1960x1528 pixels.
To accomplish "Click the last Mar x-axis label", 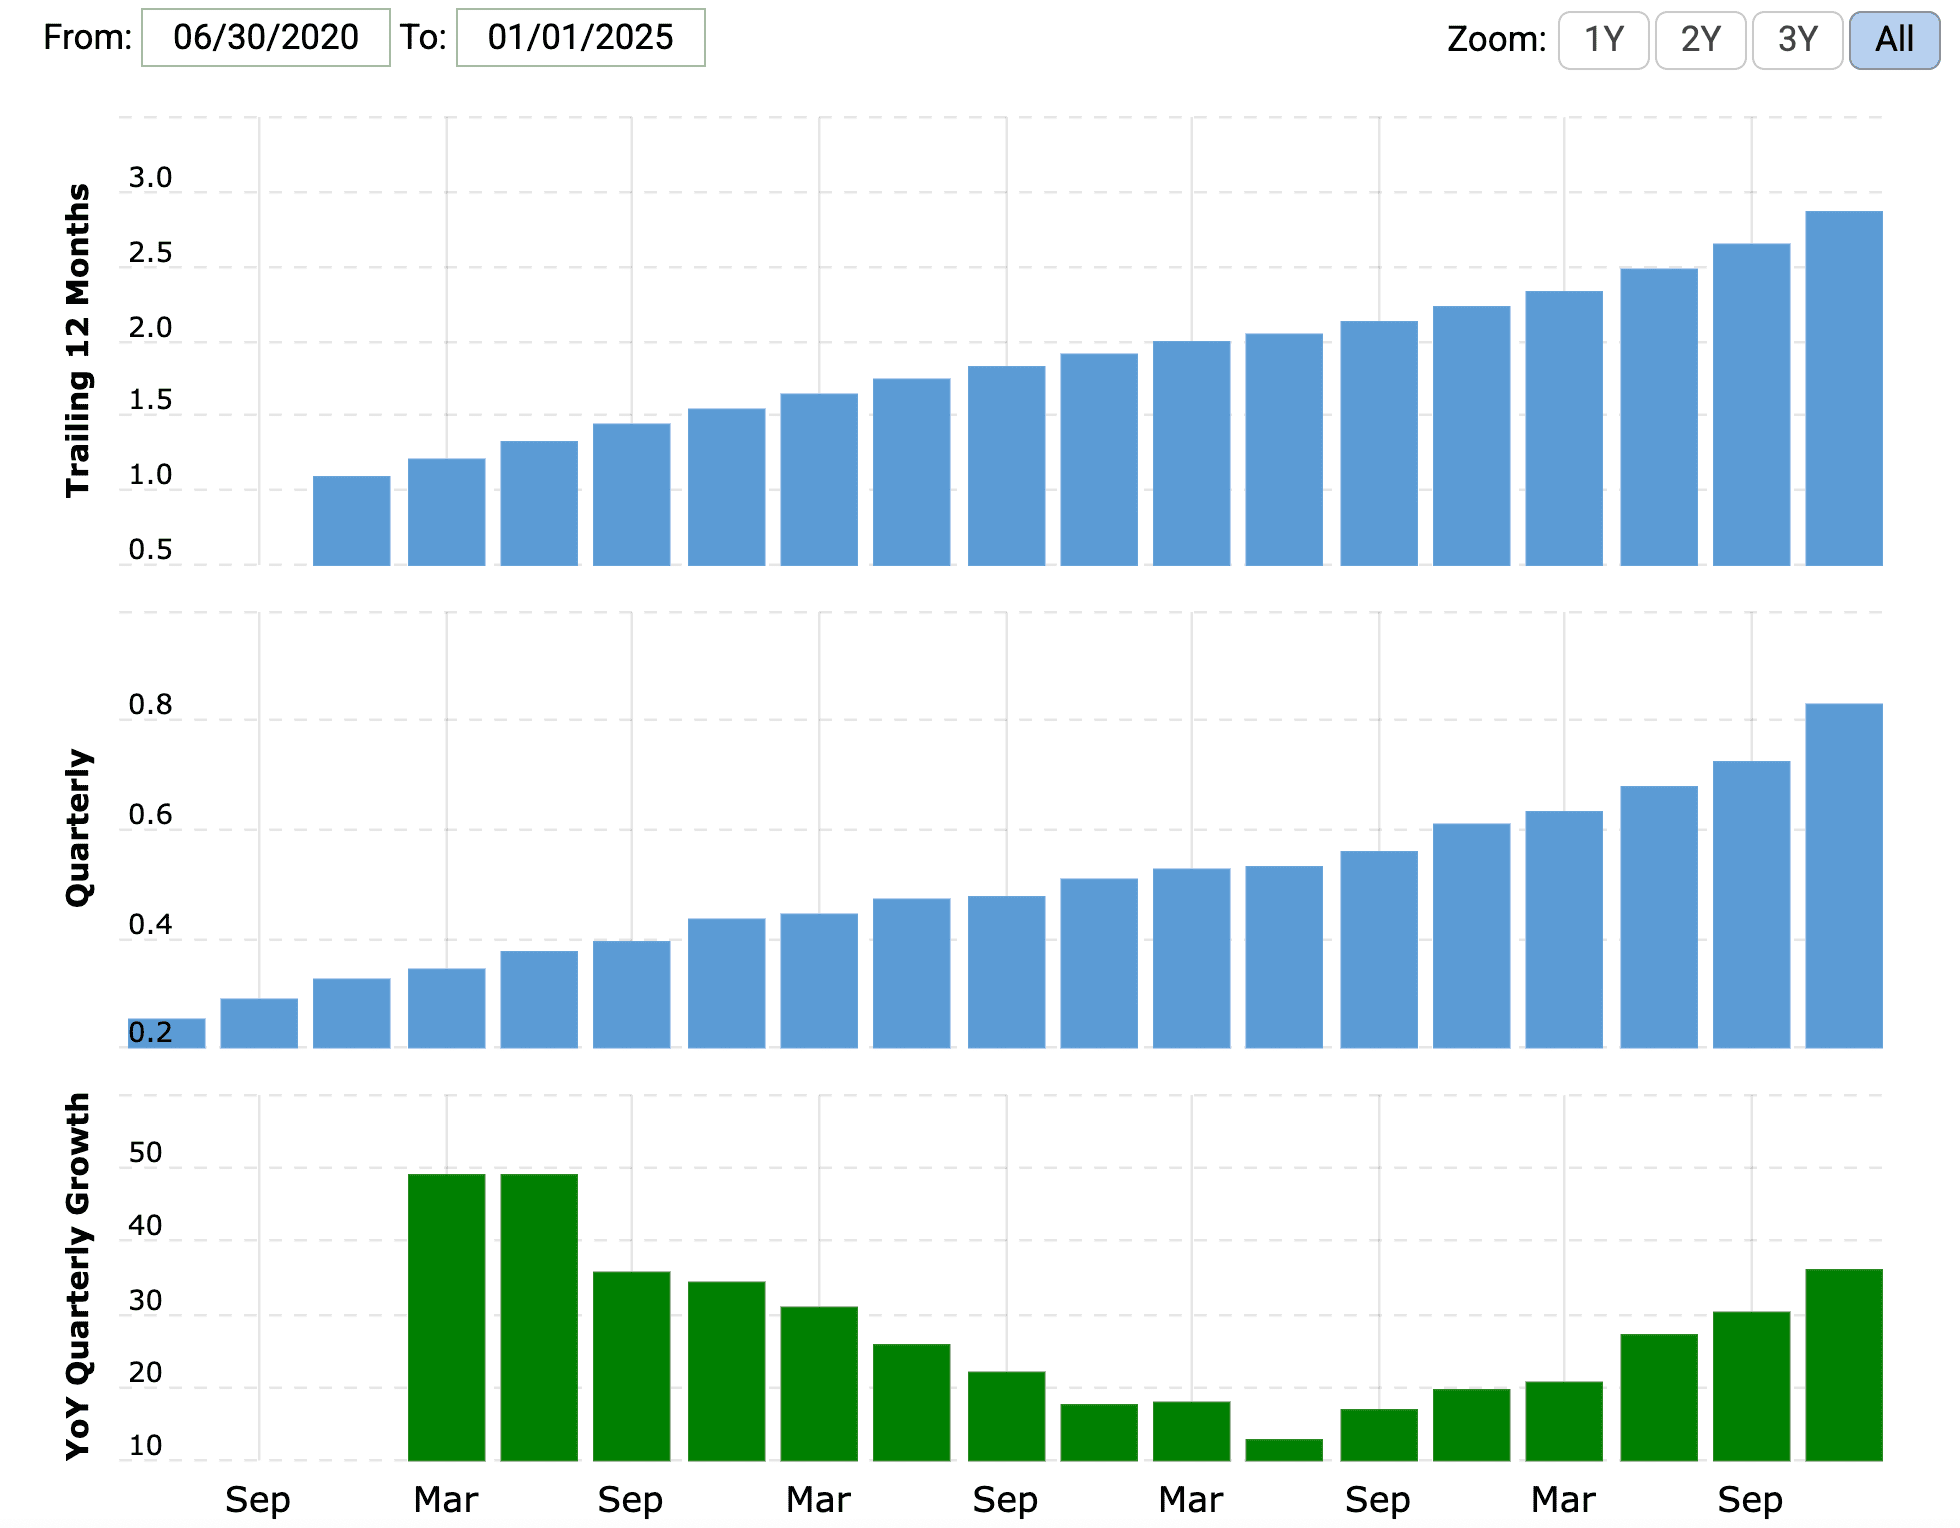I will click(1563, 1499).
